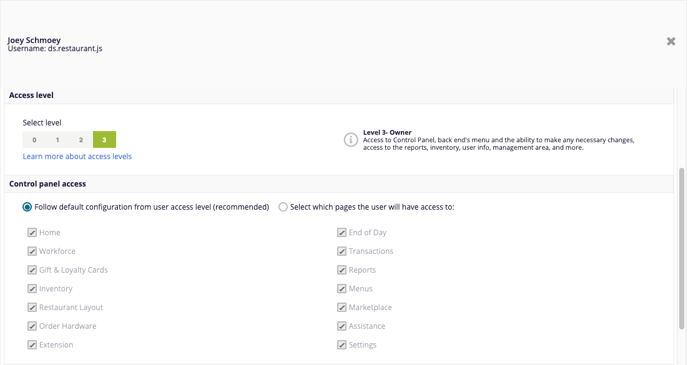Click the Username: ds.restaurant.js text

[x=55, y=49]
